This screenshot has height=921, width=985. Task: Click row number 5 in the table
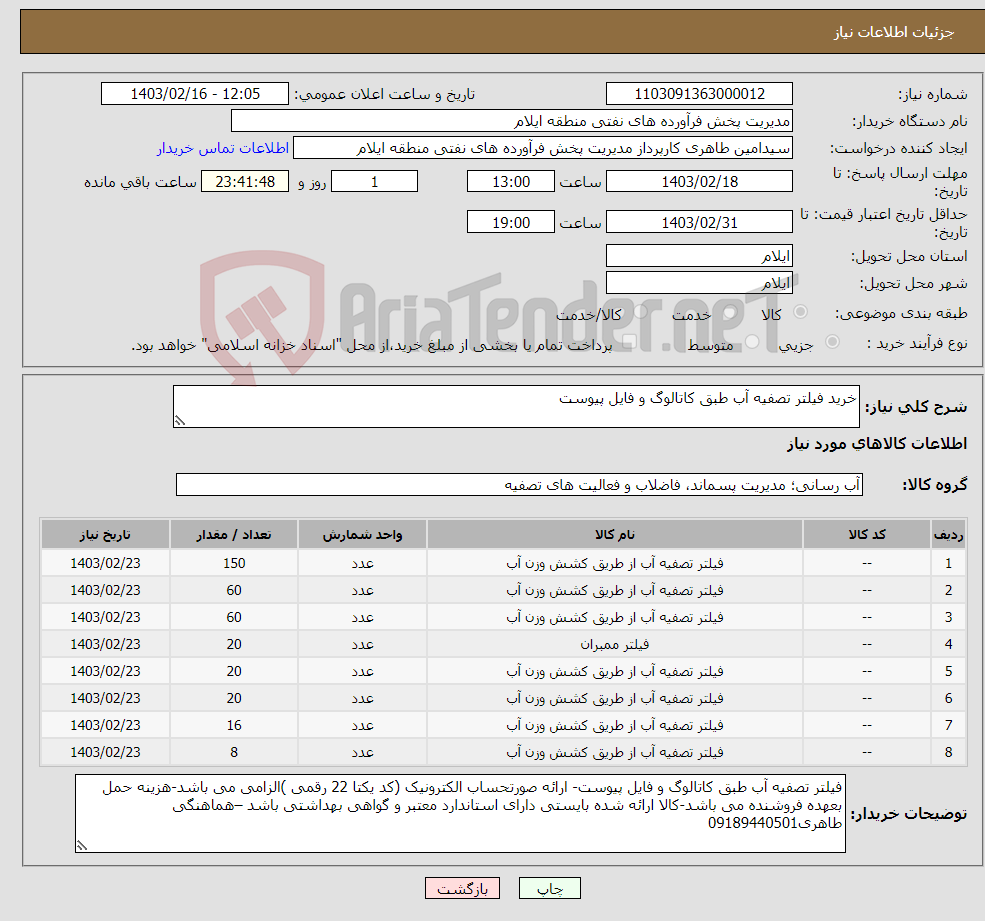948,671
